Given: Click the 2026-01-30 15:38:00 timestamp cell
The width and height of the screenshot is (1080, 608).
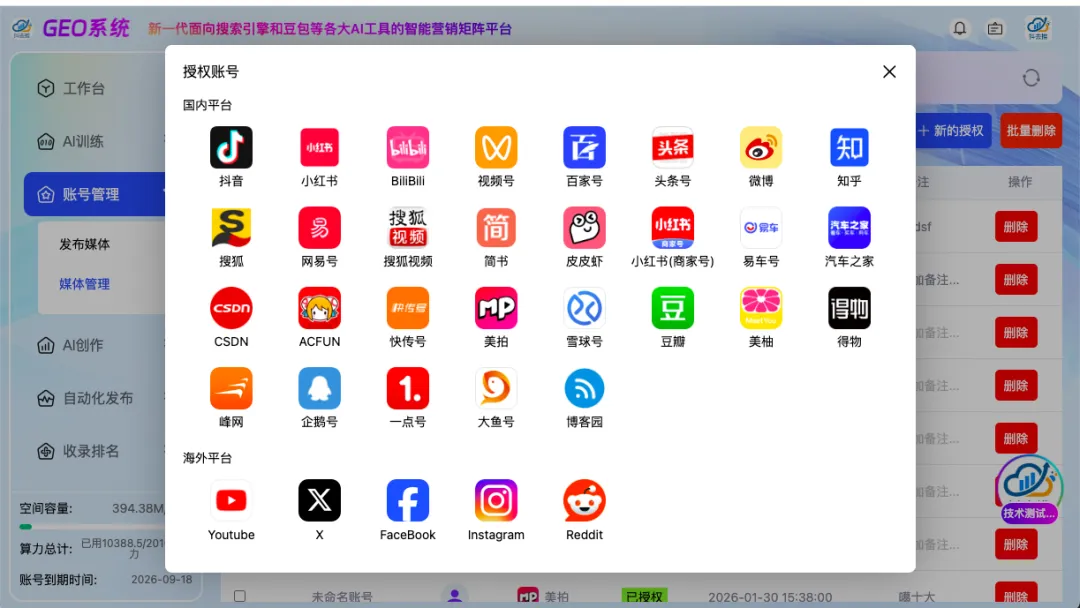Looking at the screenshot, I should [770, 597].
